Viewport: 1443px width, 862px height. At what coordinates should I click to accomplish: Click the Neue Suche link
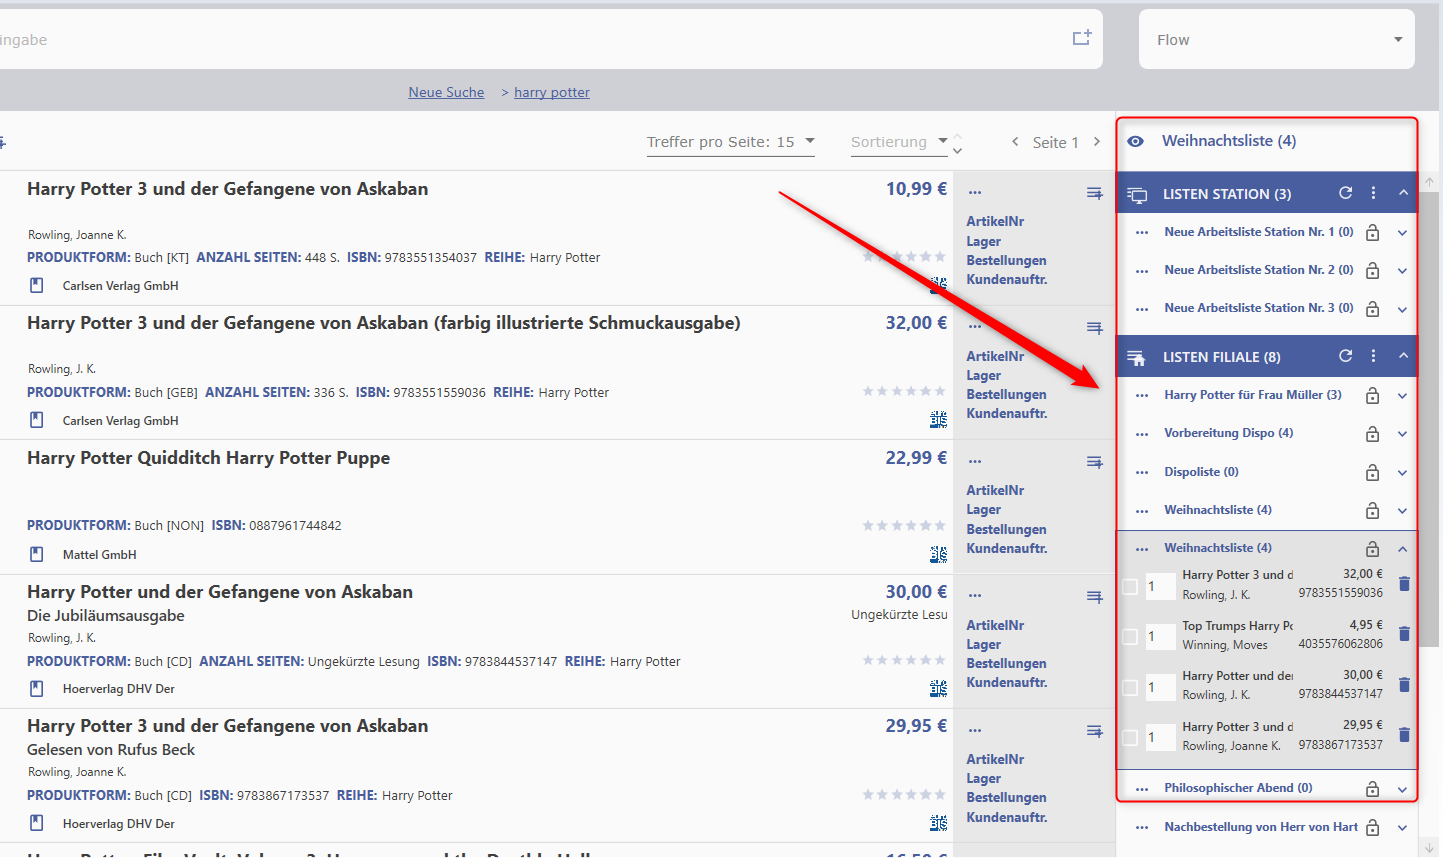446,92
